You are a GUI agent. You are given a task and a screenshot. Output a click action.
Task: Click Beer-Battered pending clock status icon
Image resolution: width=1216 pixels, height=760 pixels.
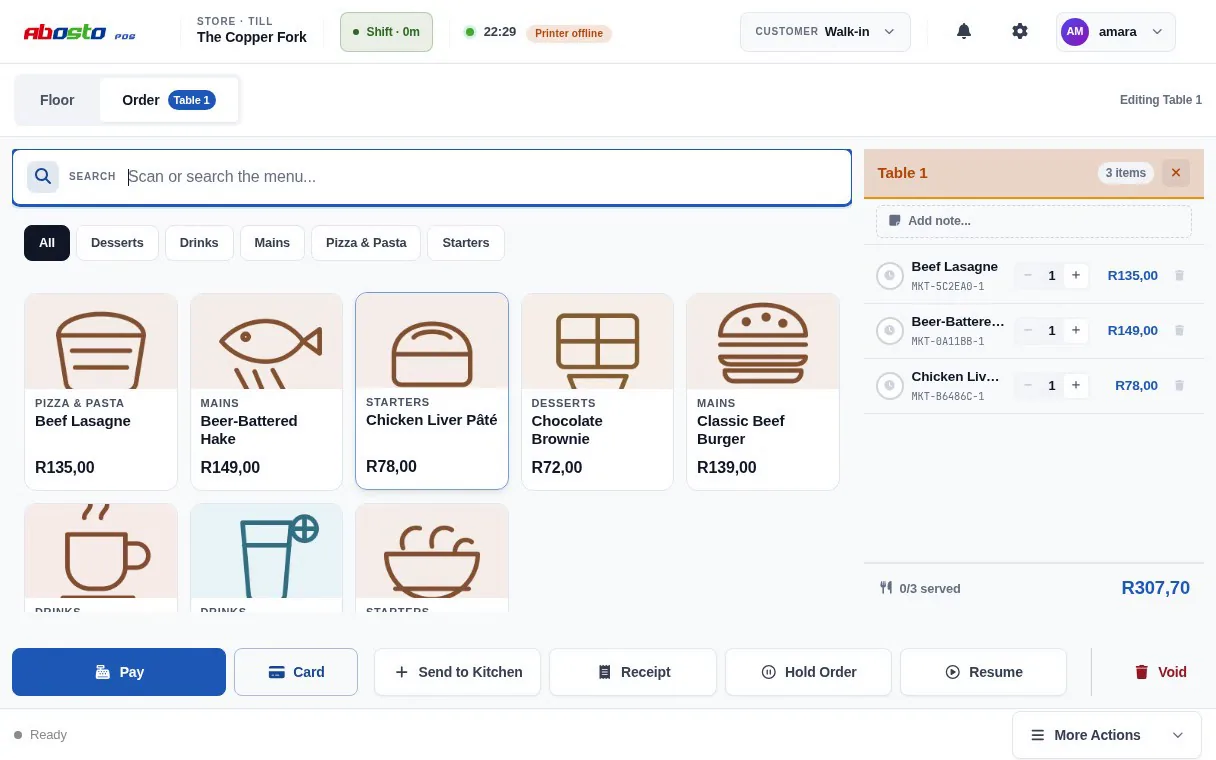pyautogui.click(x=890, y=331)
